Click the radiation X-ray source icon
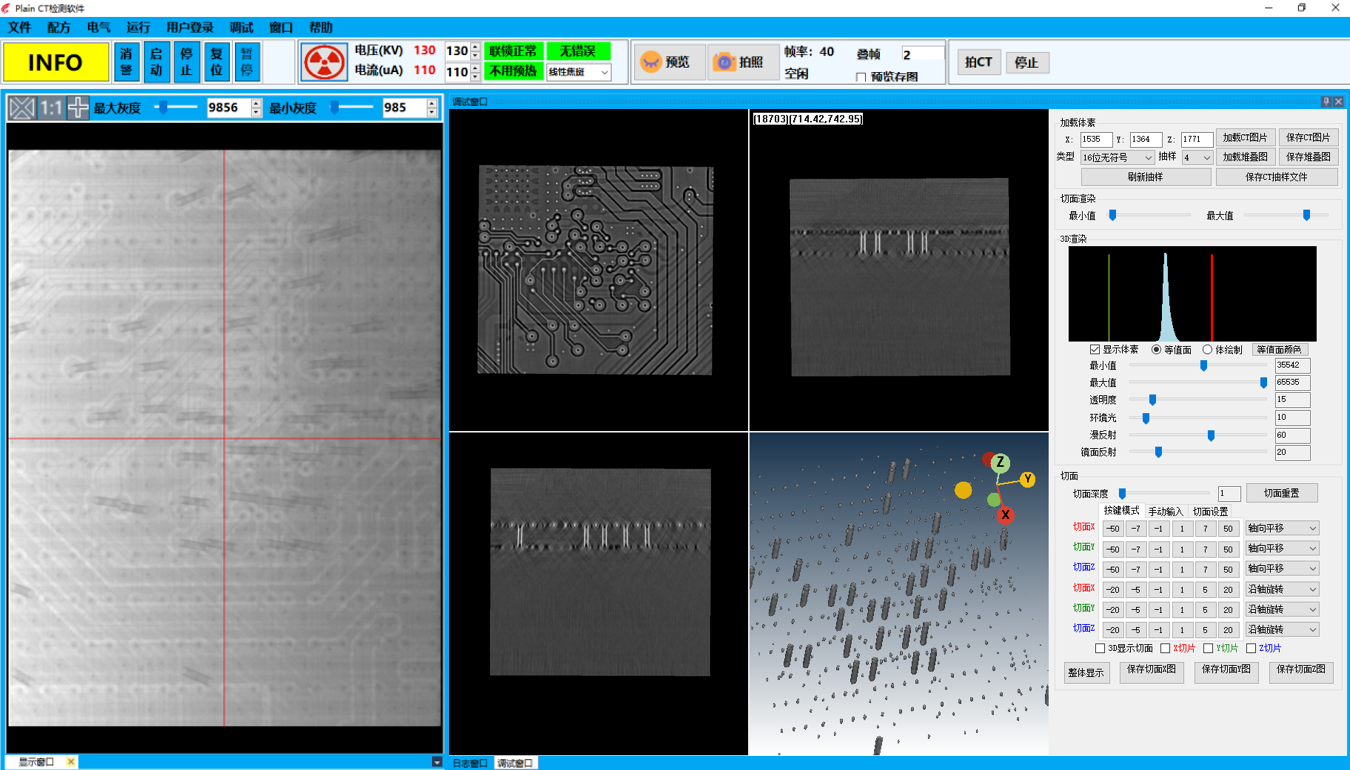Viewport: 1350px width, 770px height. [324, 62]
